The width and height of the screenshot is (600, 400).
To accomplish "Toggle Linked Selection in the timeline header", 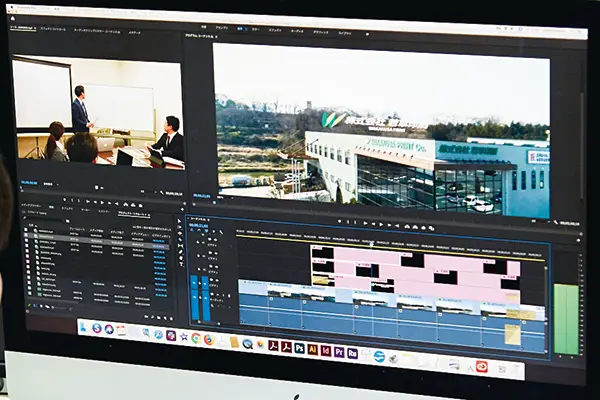I will 206,231.
